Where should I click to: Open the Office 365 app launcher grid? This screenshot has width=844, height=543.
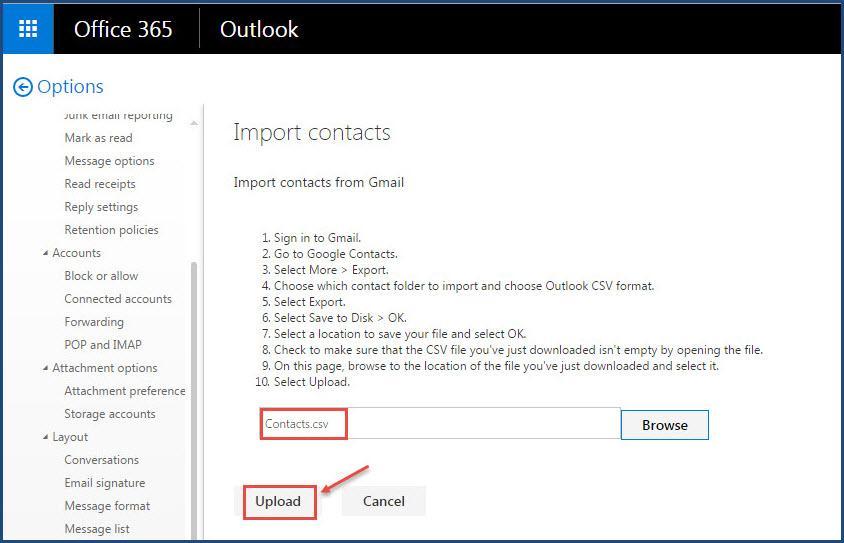pos(28,29)
